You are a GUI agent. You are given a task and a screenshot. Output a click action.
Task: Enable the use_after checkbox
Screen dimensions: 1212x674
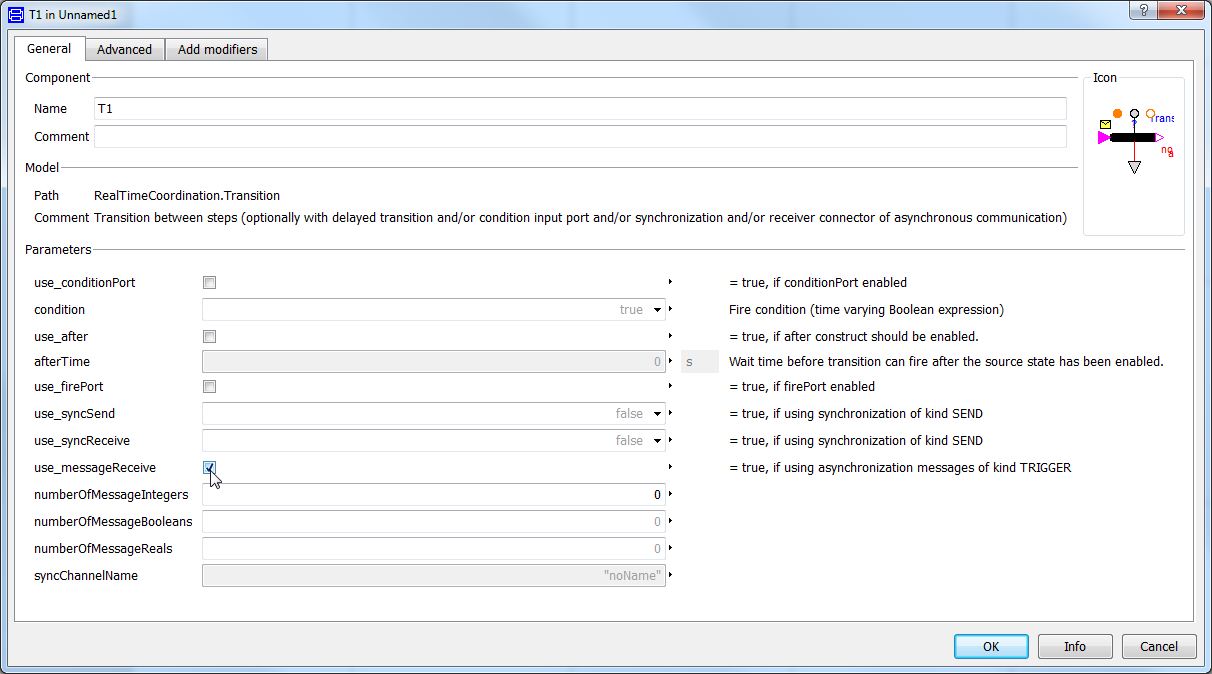click(x=209, y=337)
